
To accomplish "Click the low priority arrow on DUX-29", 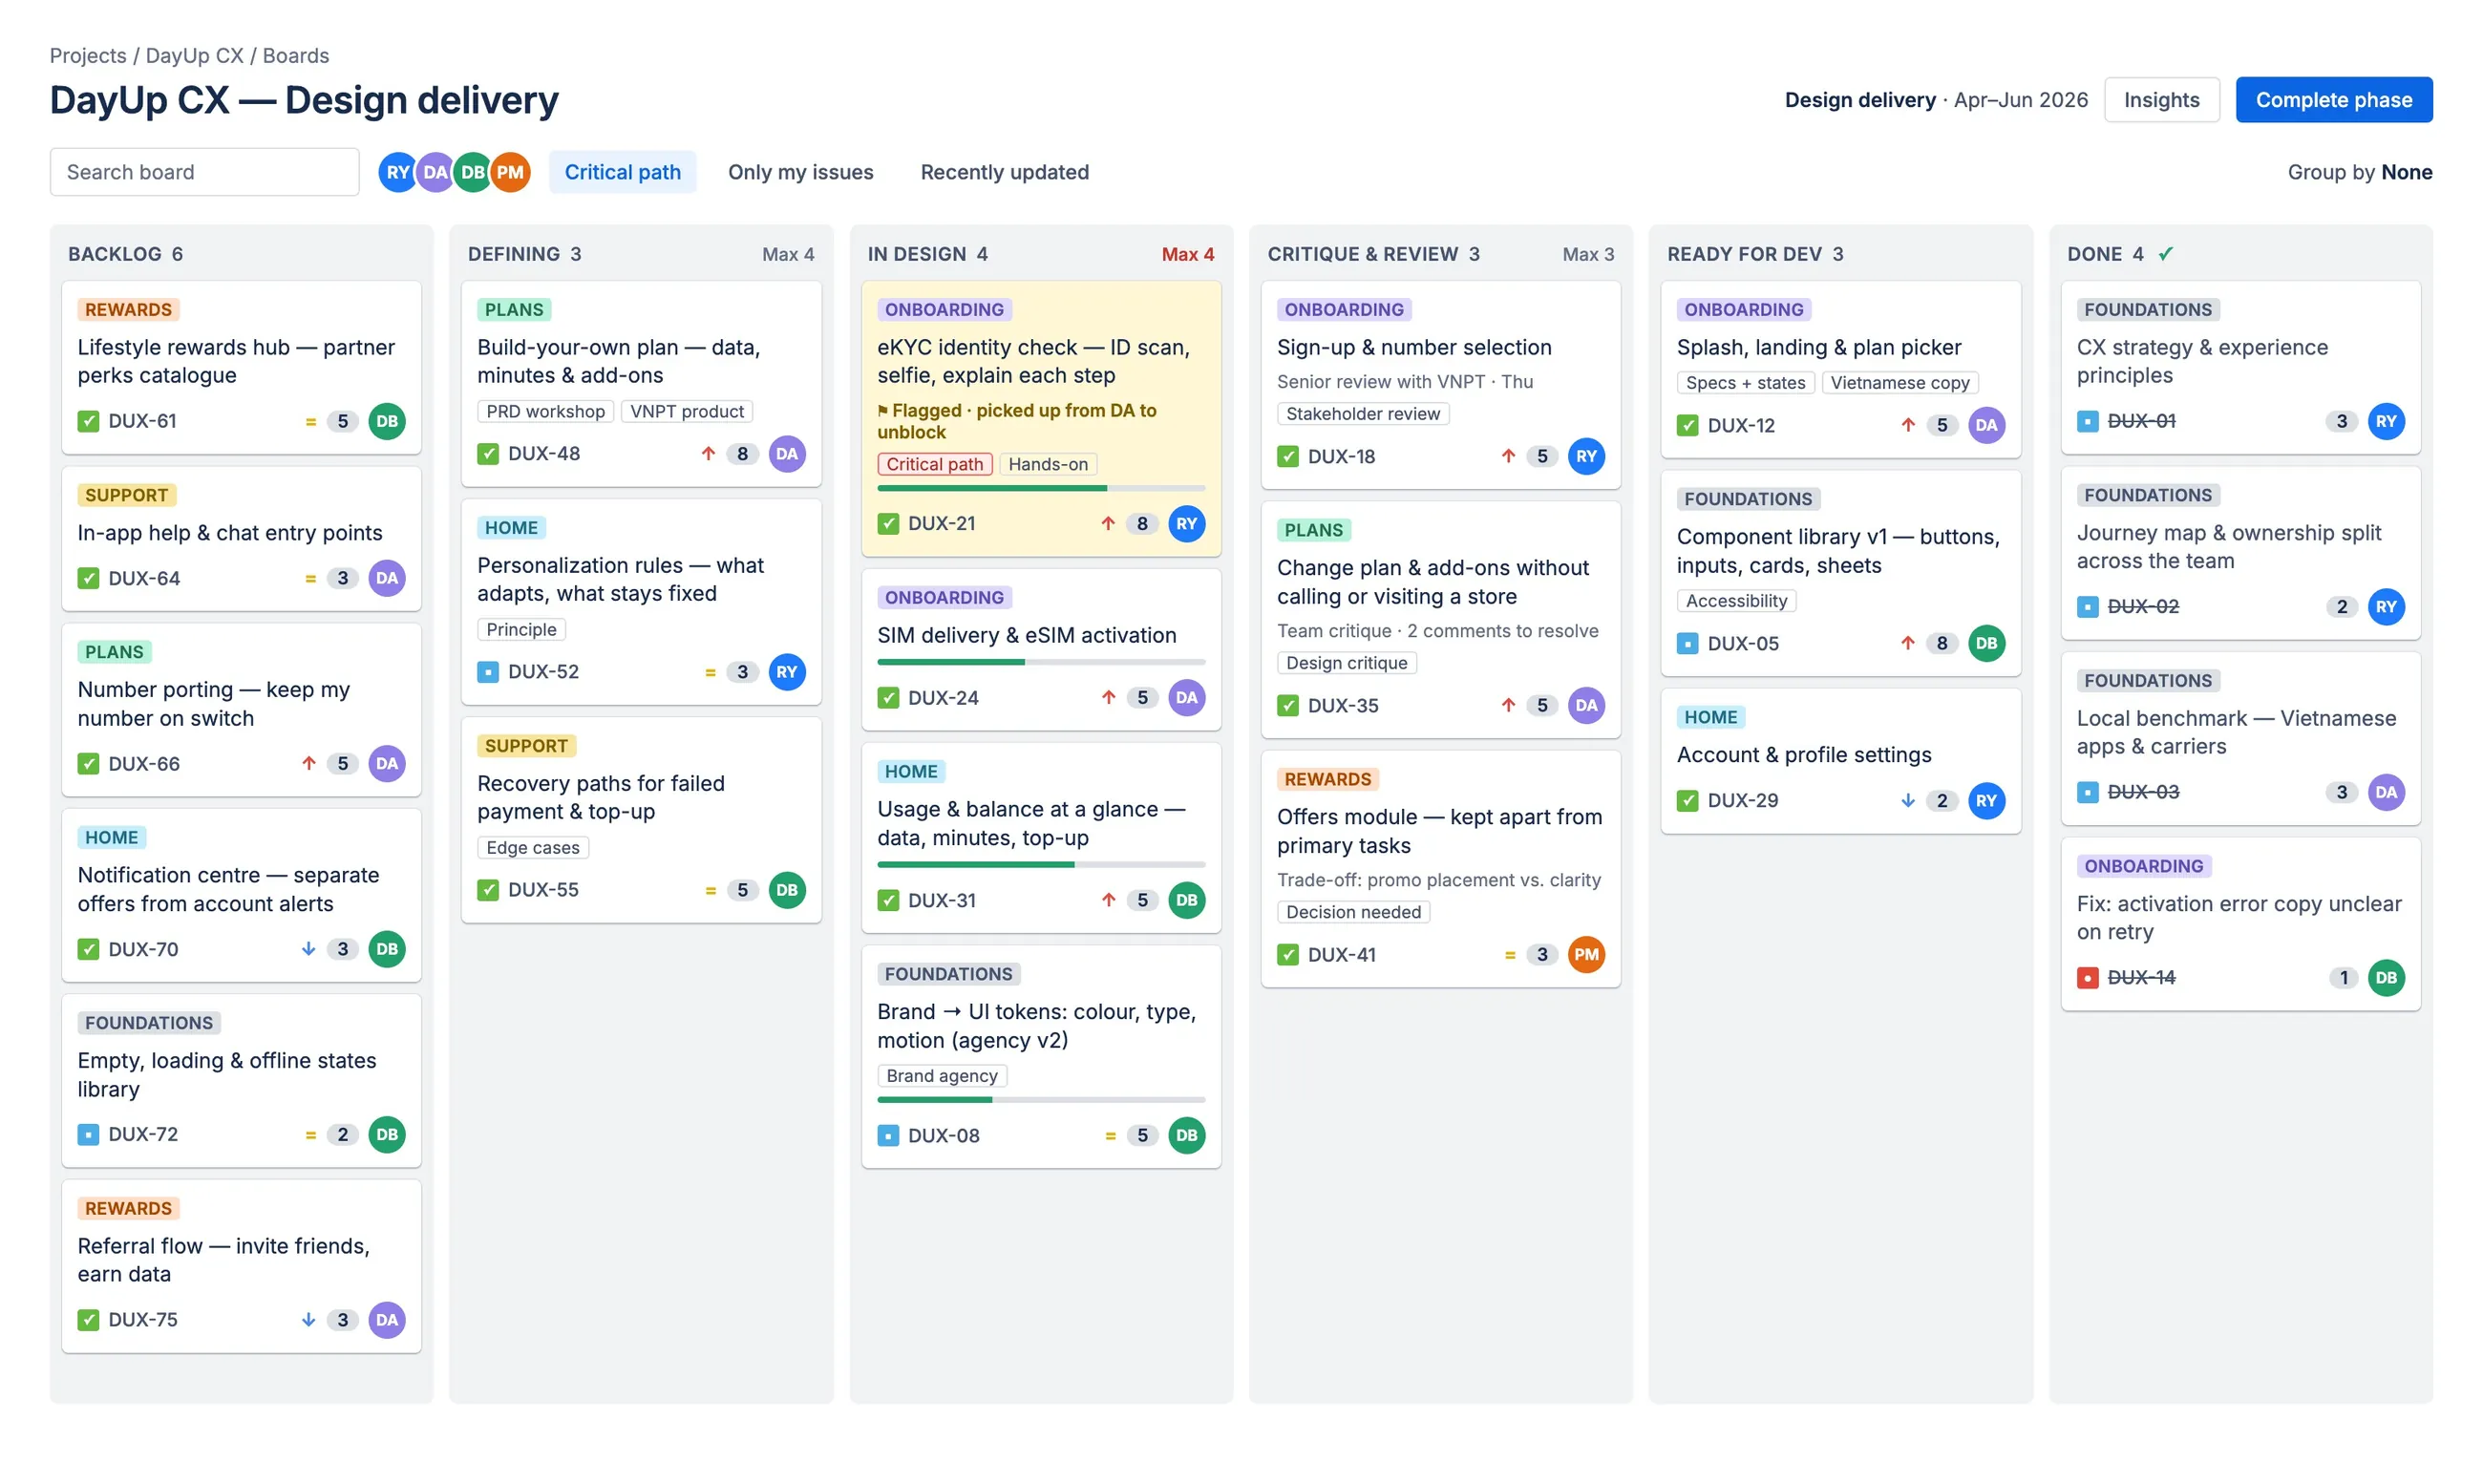I will [x=1907, y=800].
